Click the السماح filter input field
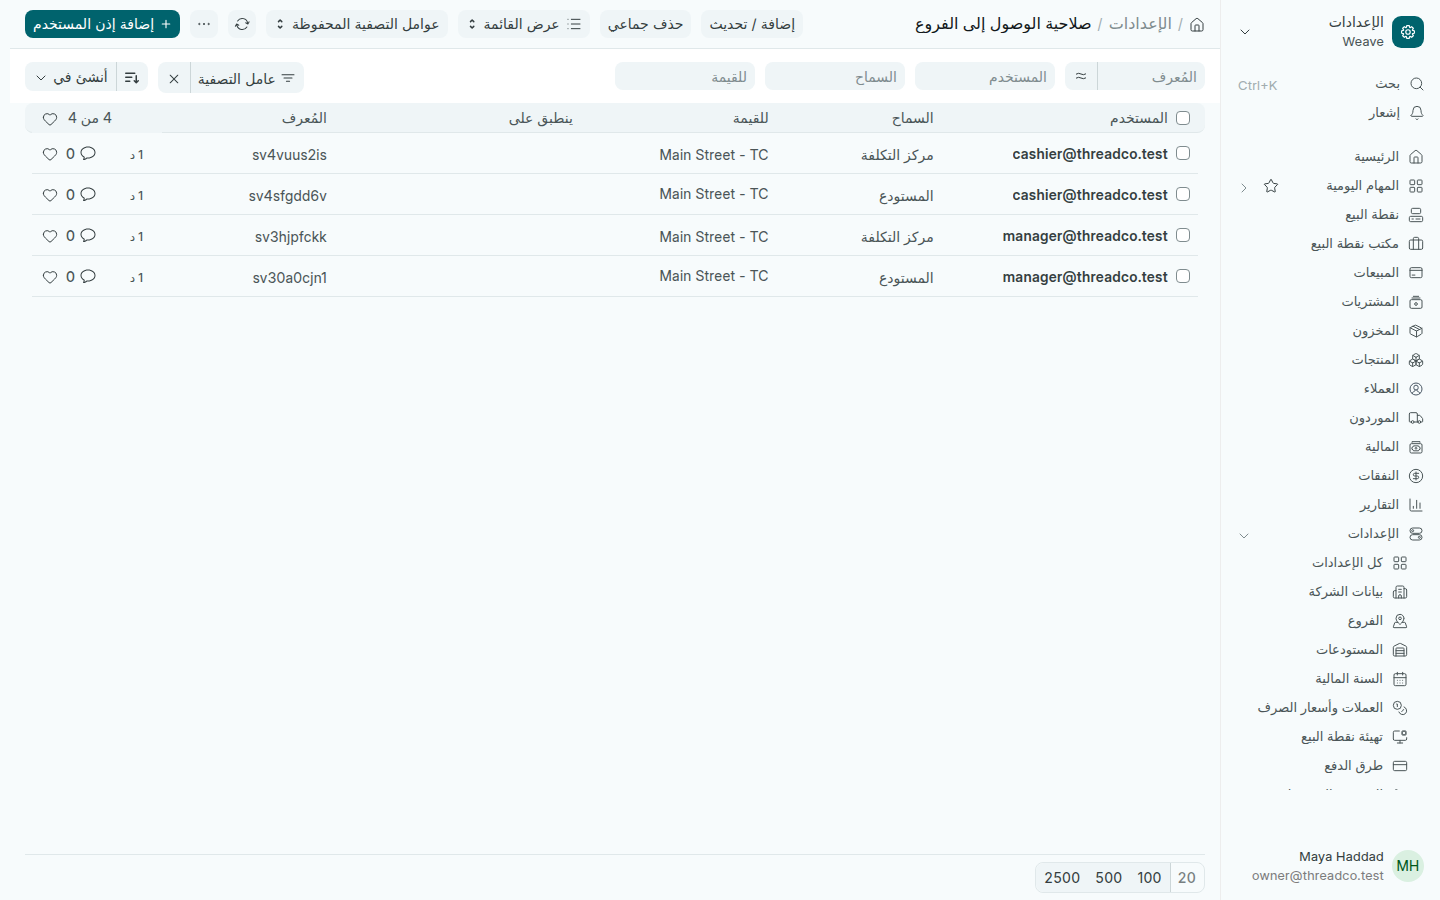 (x=835, y=76)
